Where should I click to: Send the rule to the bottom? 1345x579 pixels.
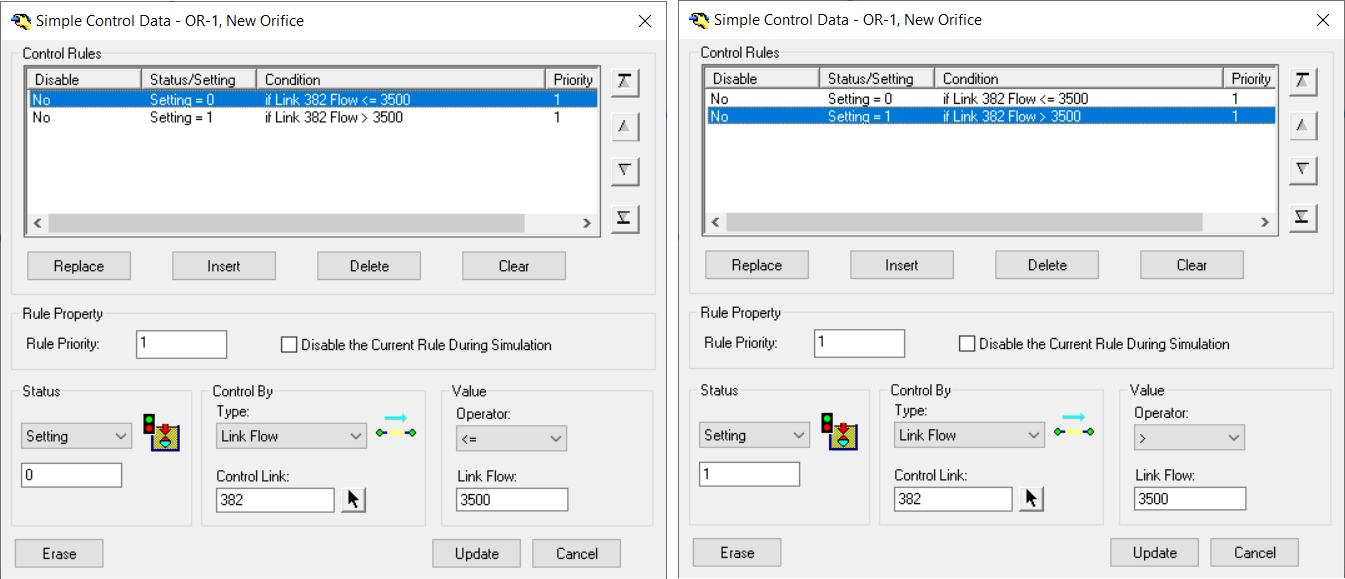pyautogui.click(x=624, y=218)
